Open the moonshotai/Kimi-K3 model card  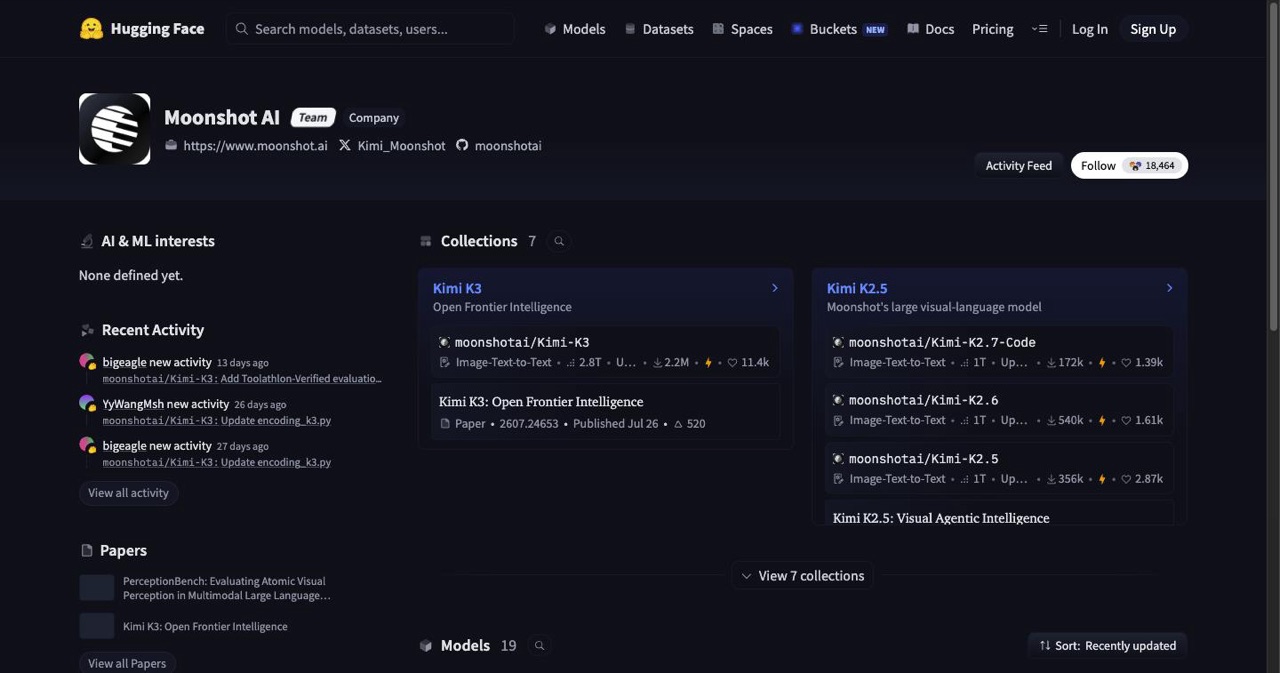click(x=605, y=352)
